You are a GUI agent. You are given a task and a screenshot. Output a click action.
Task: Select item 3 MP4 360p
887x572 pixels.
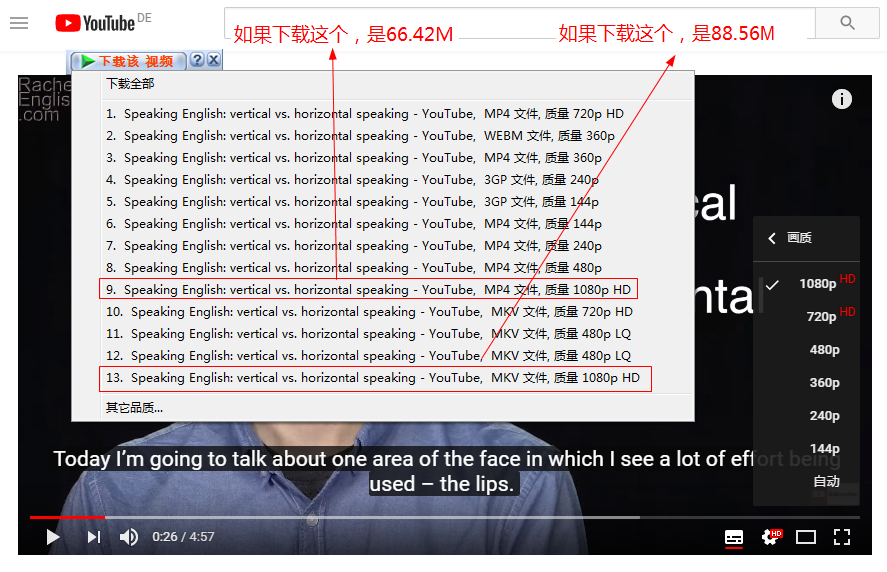point(354,158)
